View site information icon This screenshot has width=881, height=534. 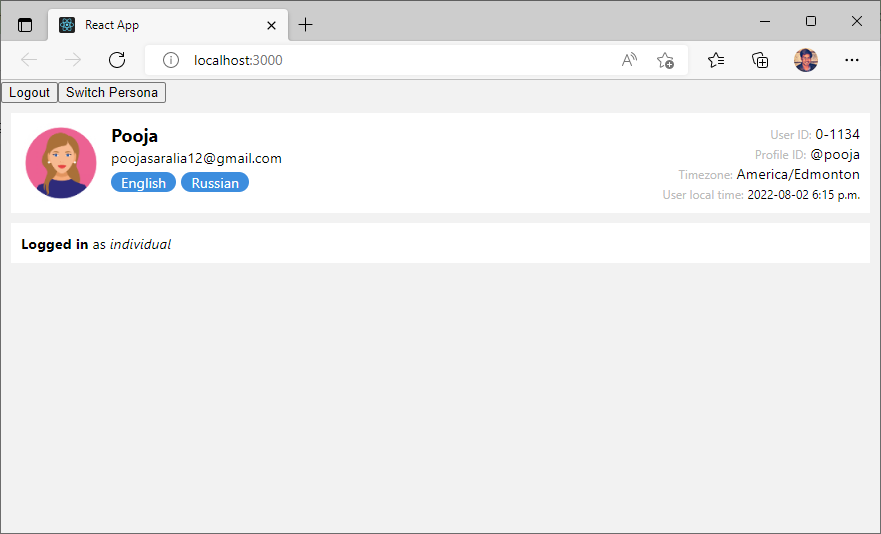pos(171,60)
